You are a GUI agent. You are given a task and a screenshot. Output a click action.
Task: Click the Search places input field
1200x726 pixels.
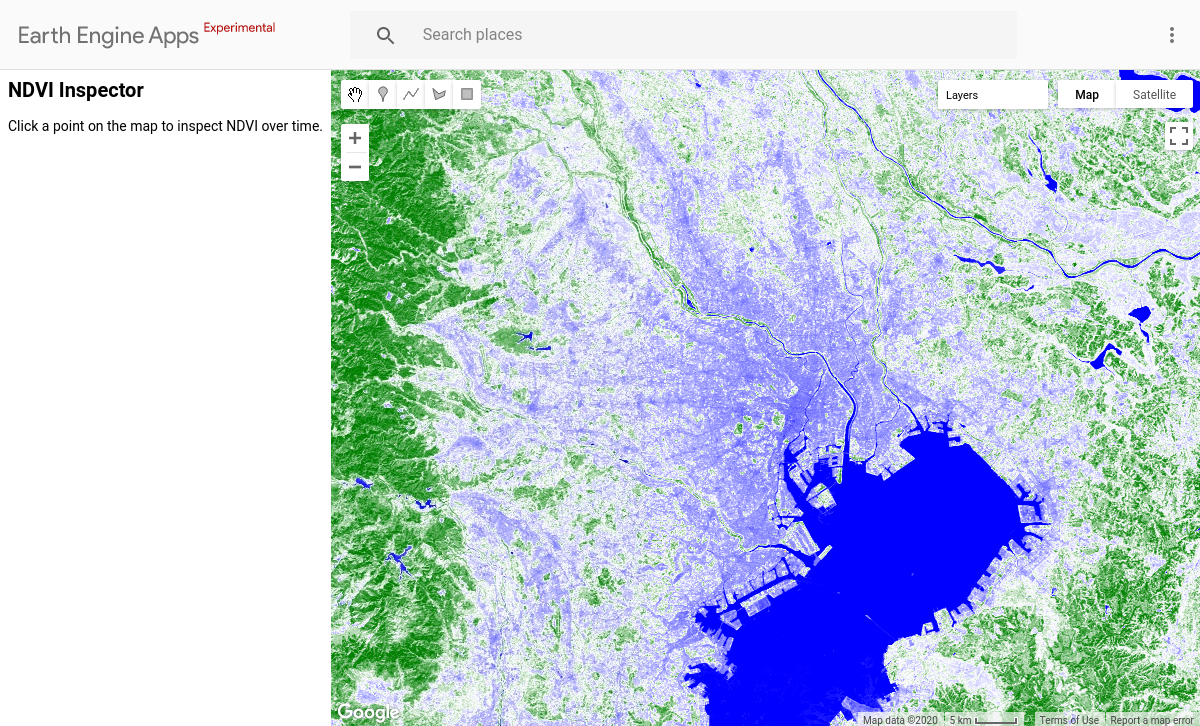coord(600,34)
